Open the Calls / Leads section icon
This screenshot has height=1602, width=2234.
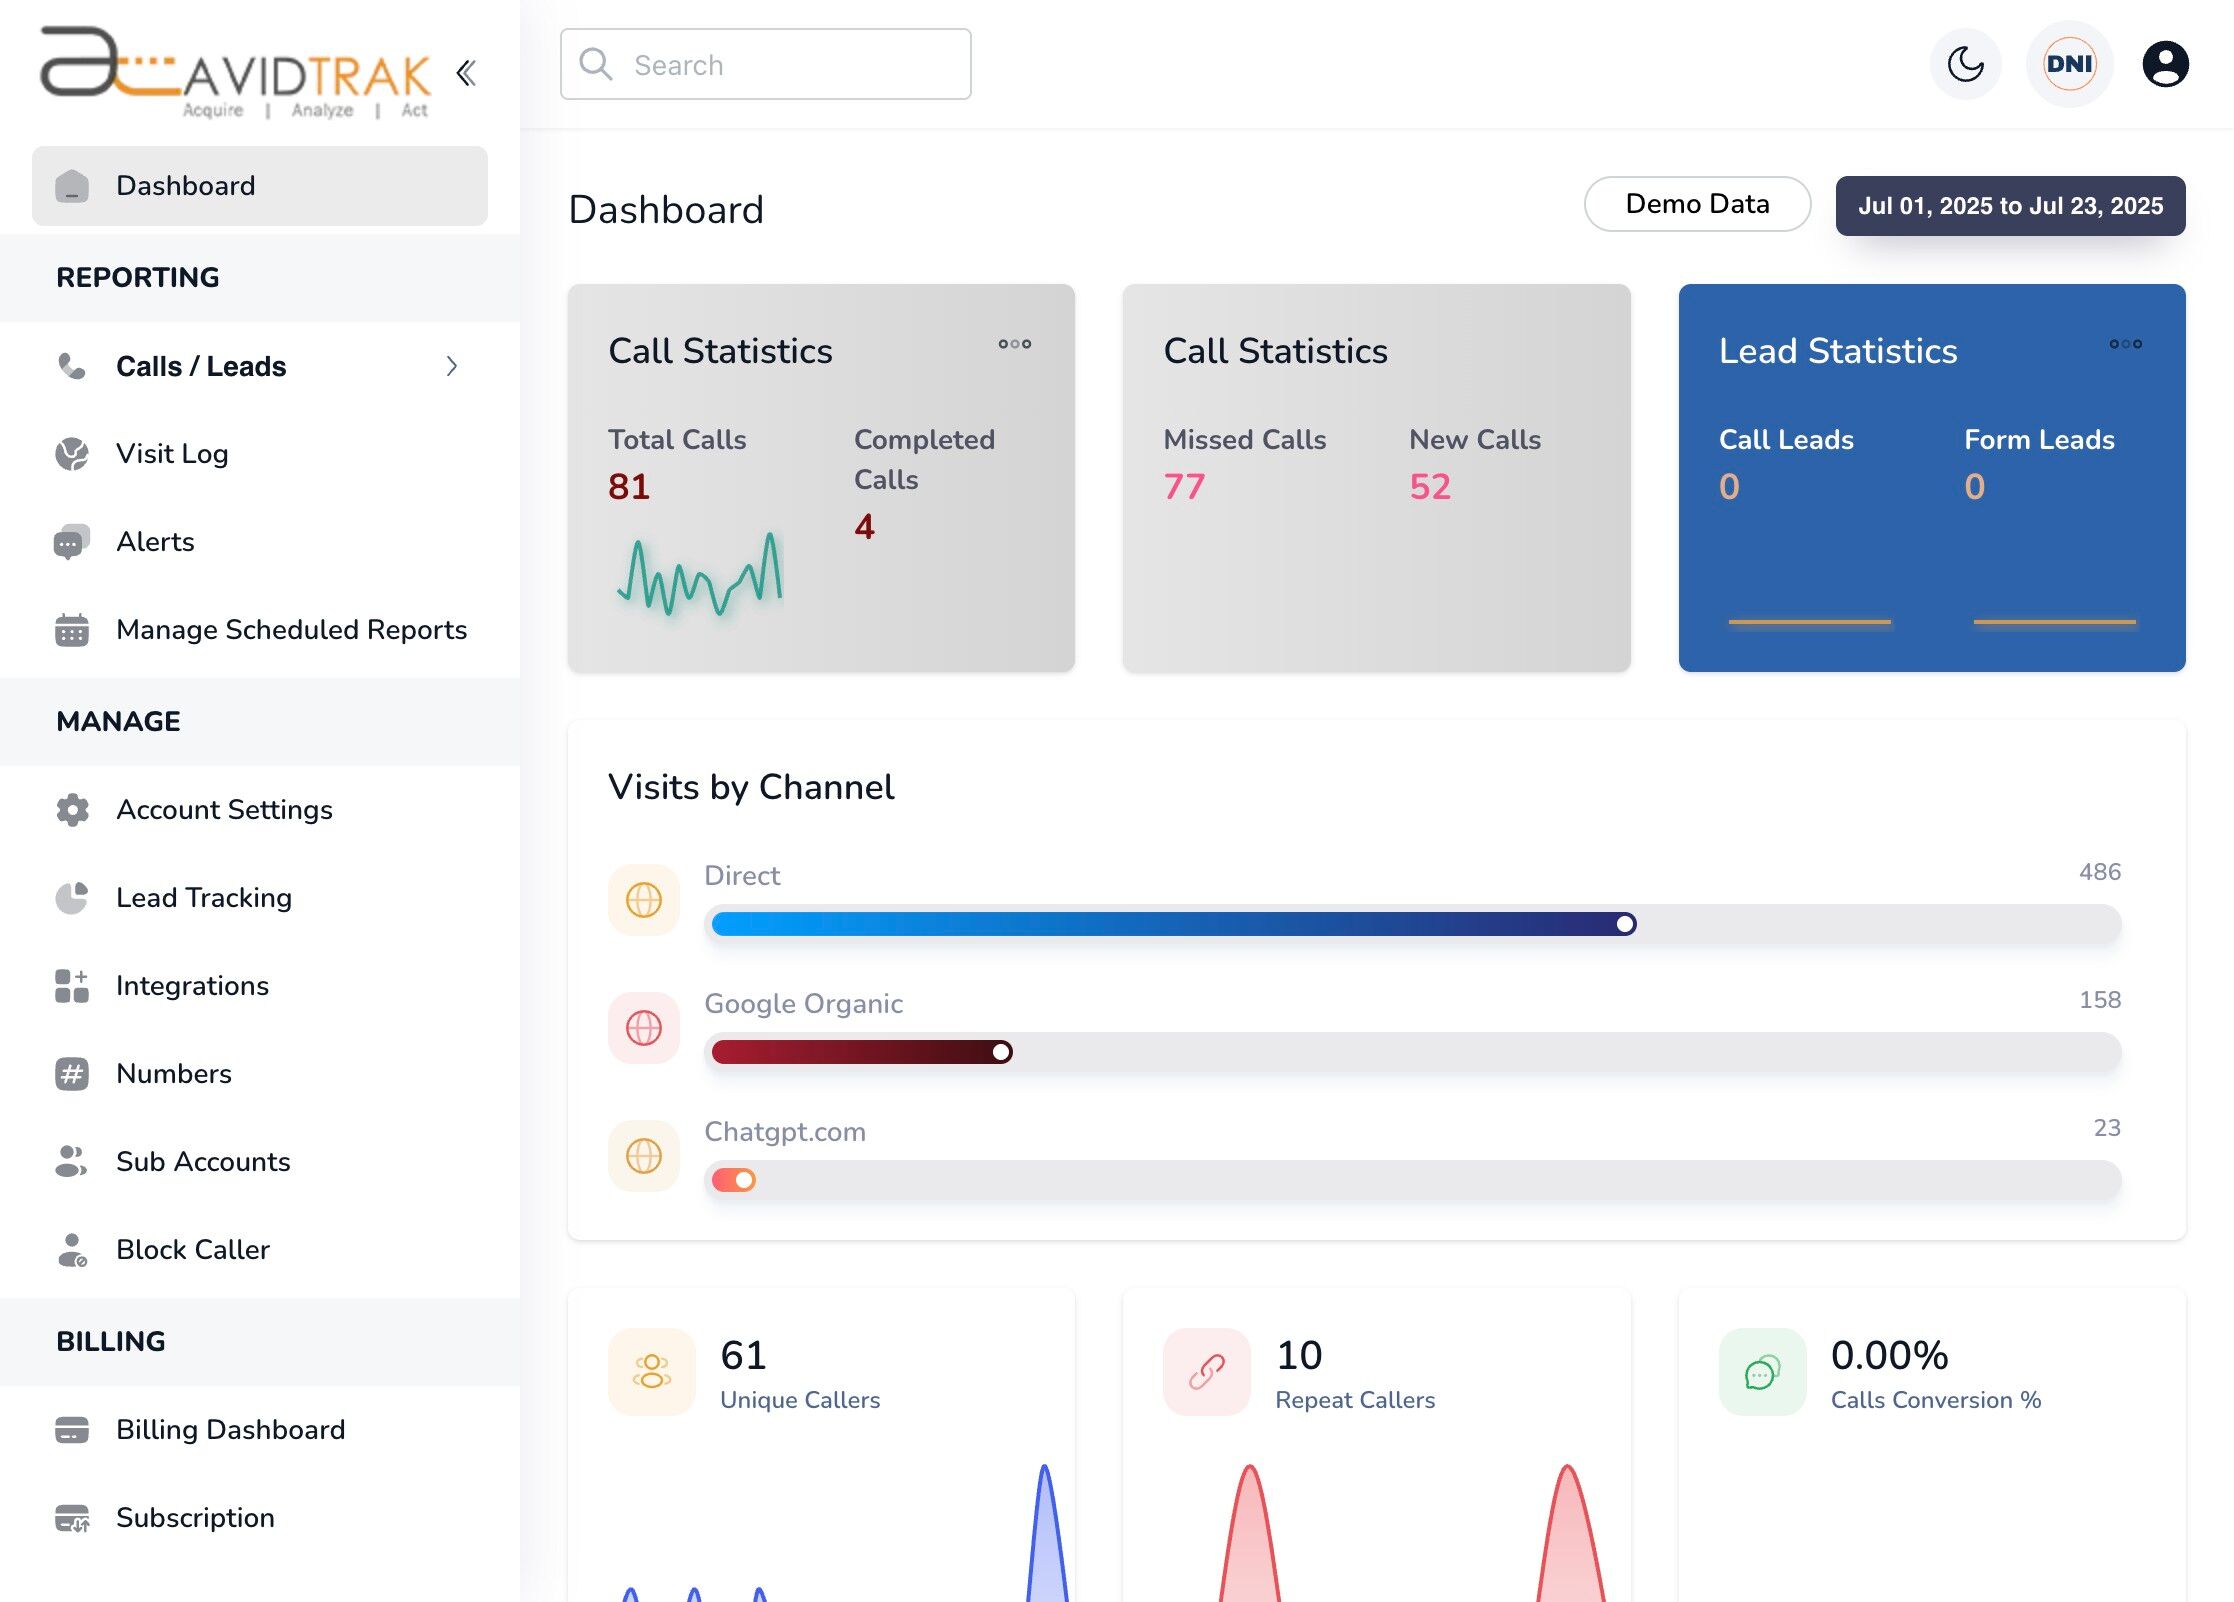coord(71,366)
